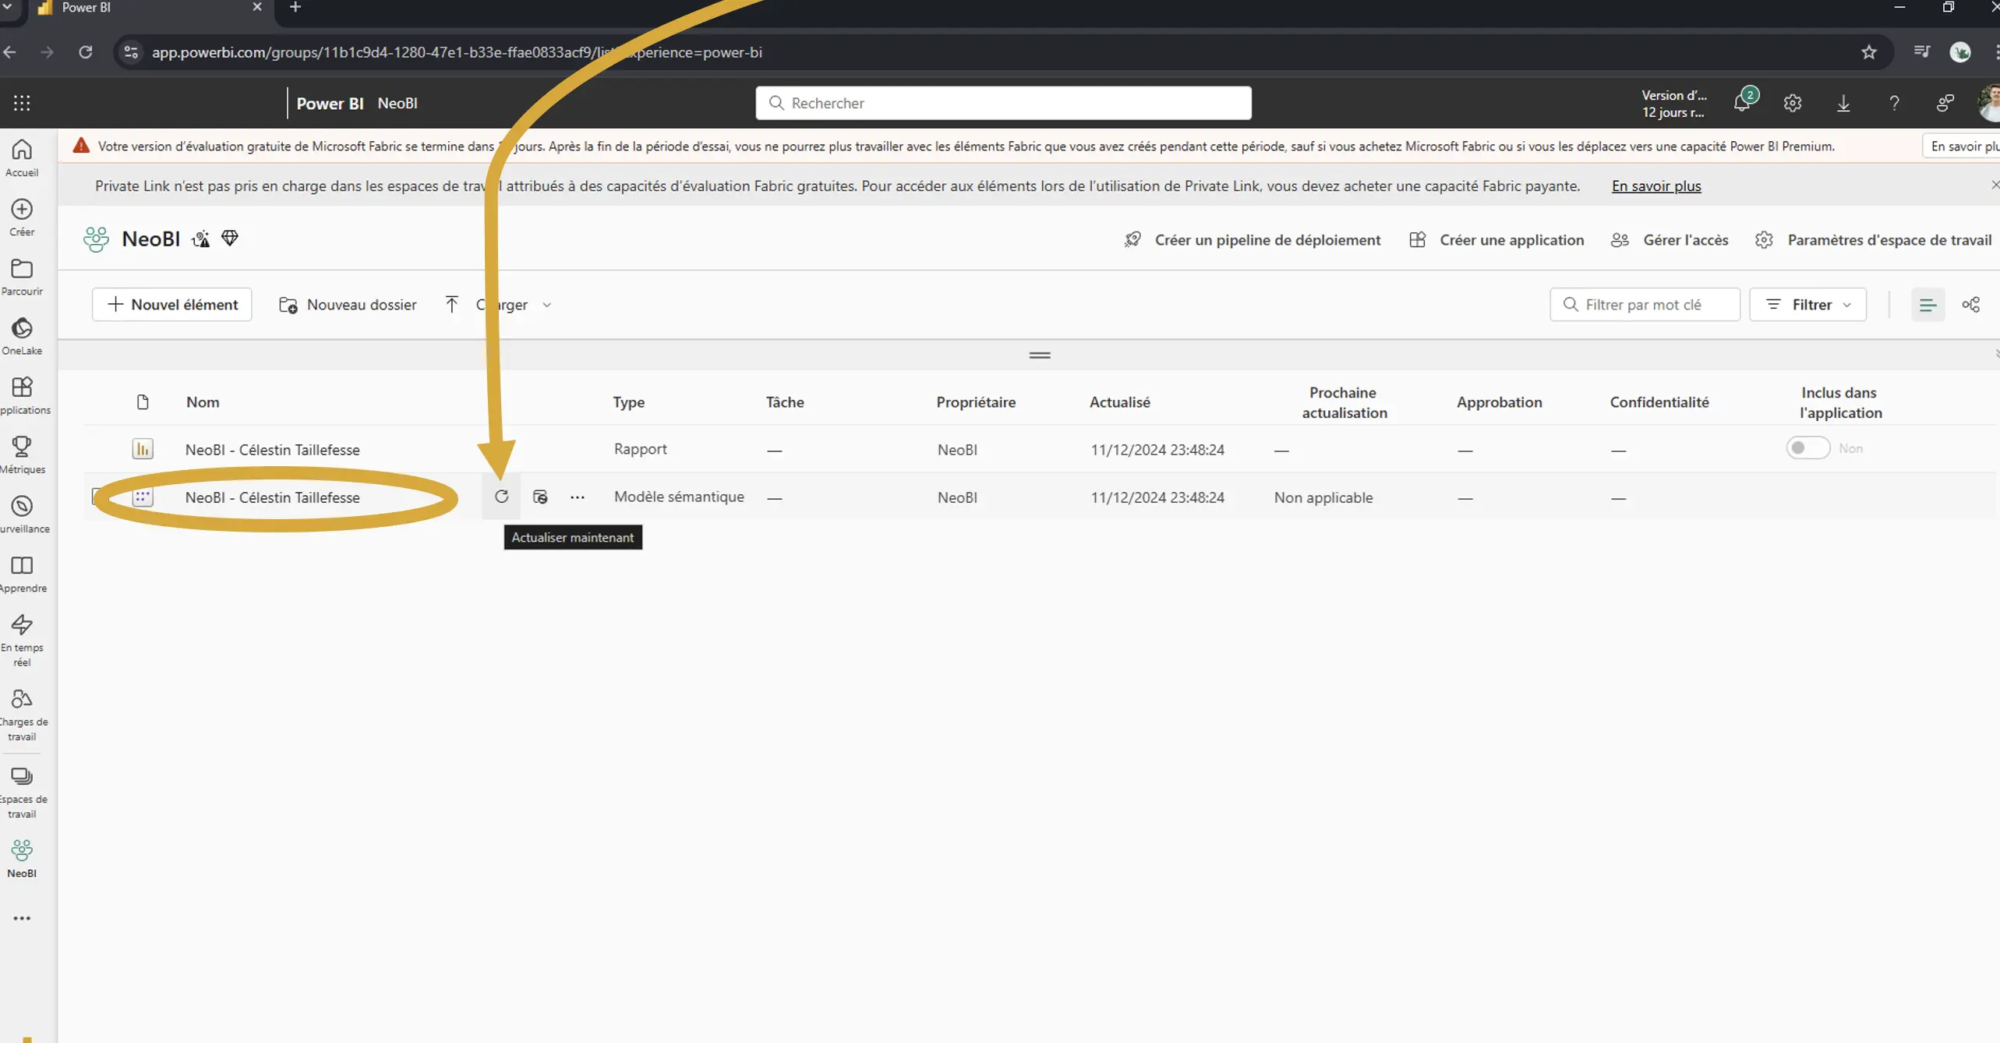Viewport: 2000px width, 1043px height.
Task: Click the Propriétaire column header
Action: click(x=976, y=402)
